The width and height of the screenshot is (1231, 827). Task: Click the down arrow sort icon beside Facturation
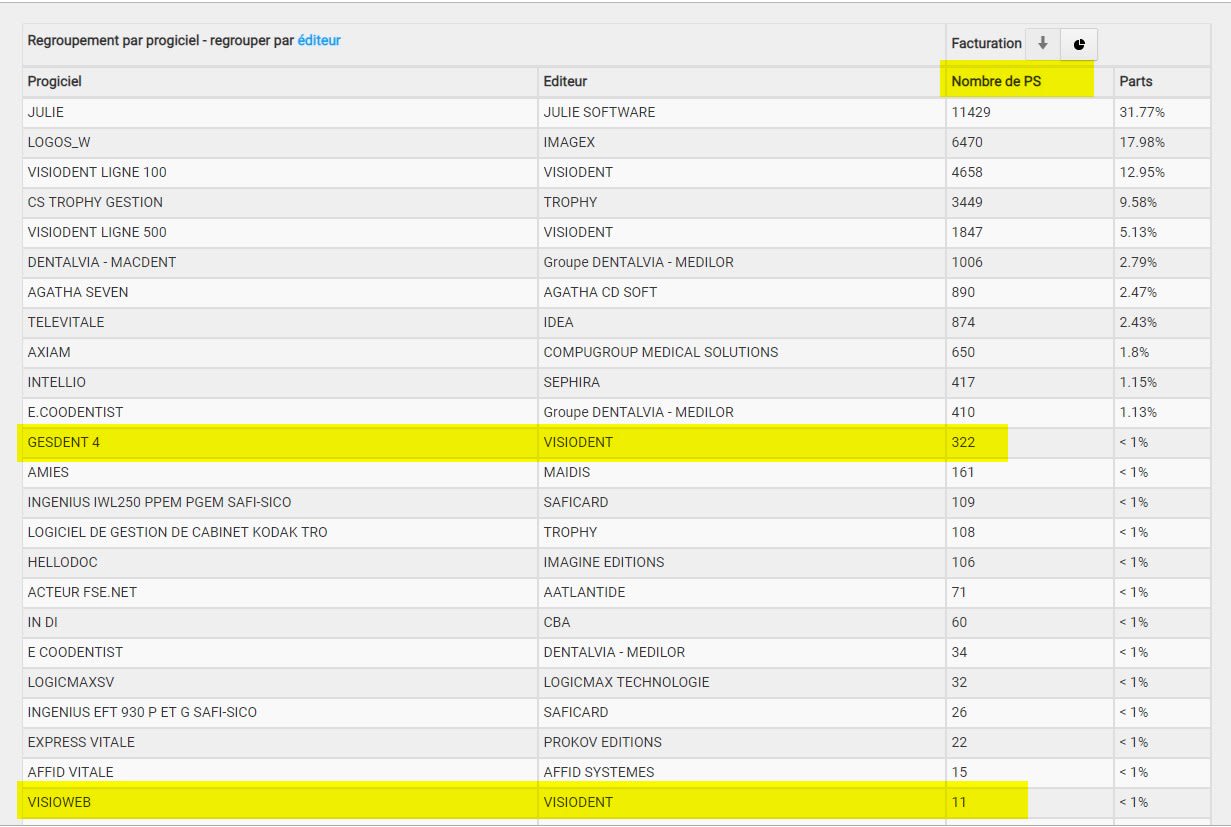pos(1042,44)
